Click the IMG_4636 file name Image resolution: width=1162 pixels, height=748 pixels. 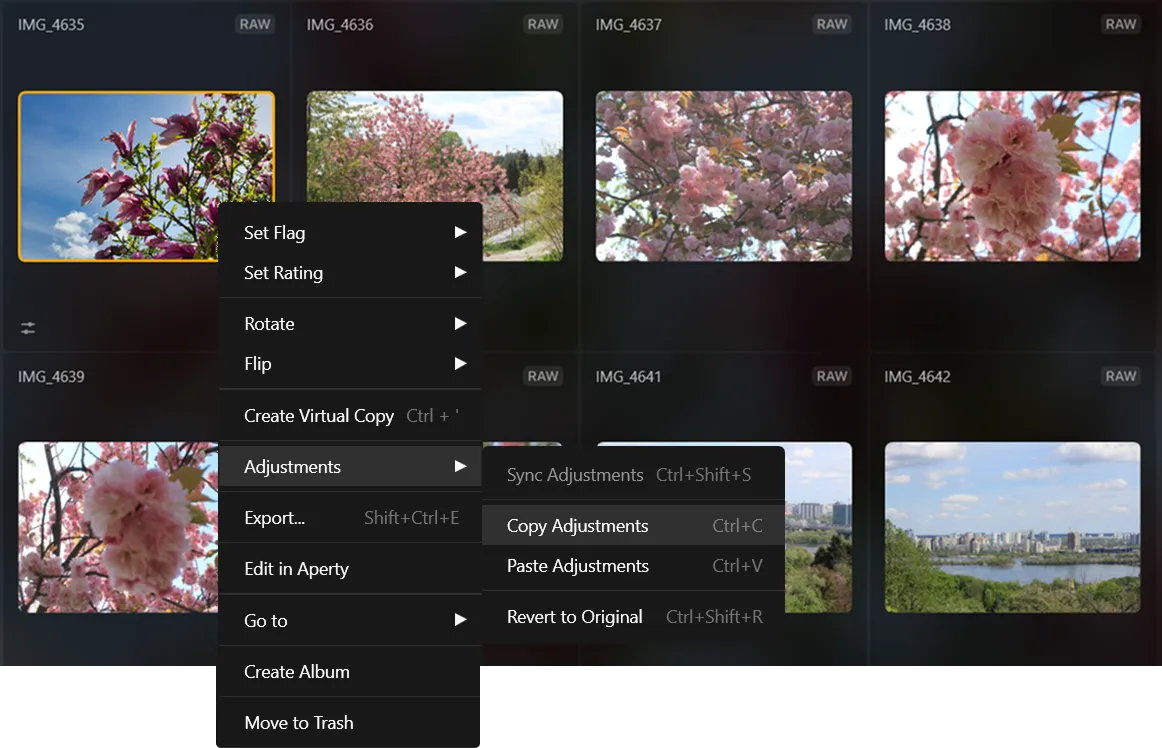pos(340,24)
